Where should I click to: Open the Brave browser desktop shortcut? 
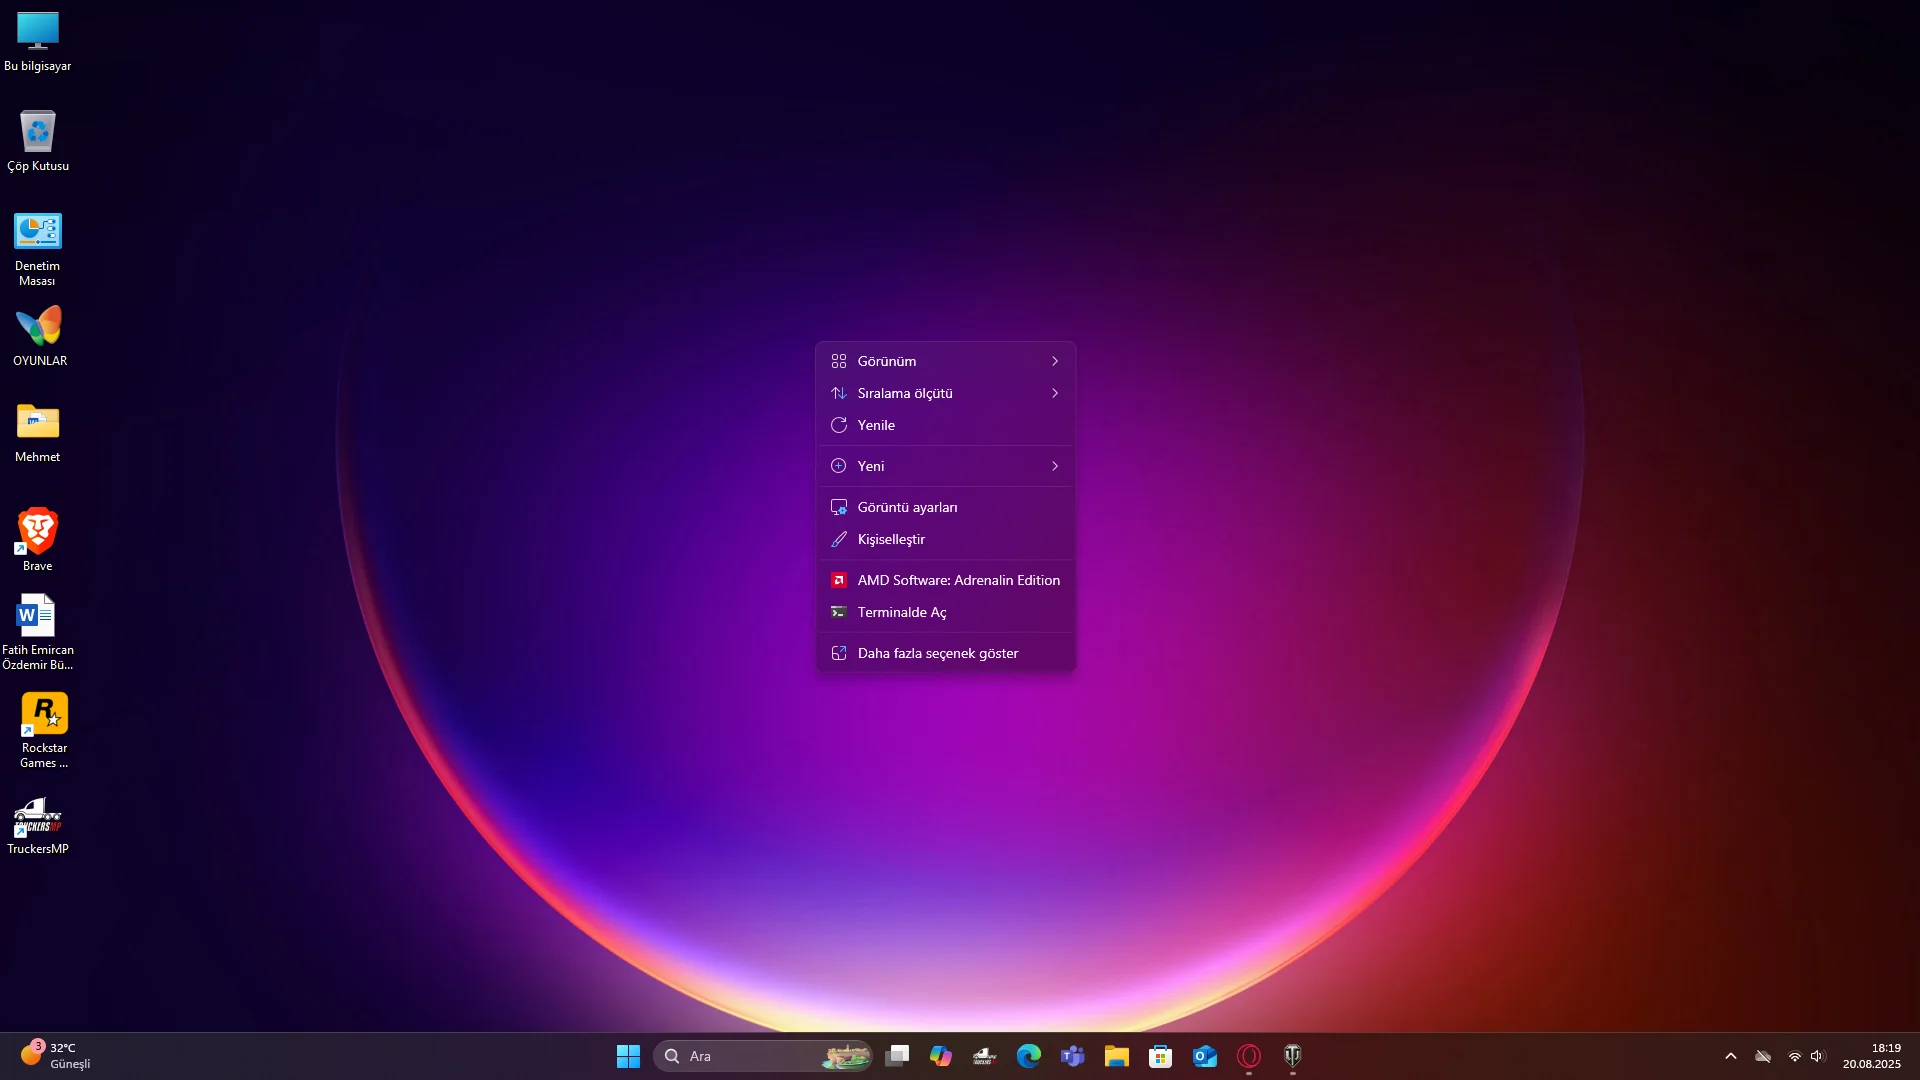tap(38, 532)
